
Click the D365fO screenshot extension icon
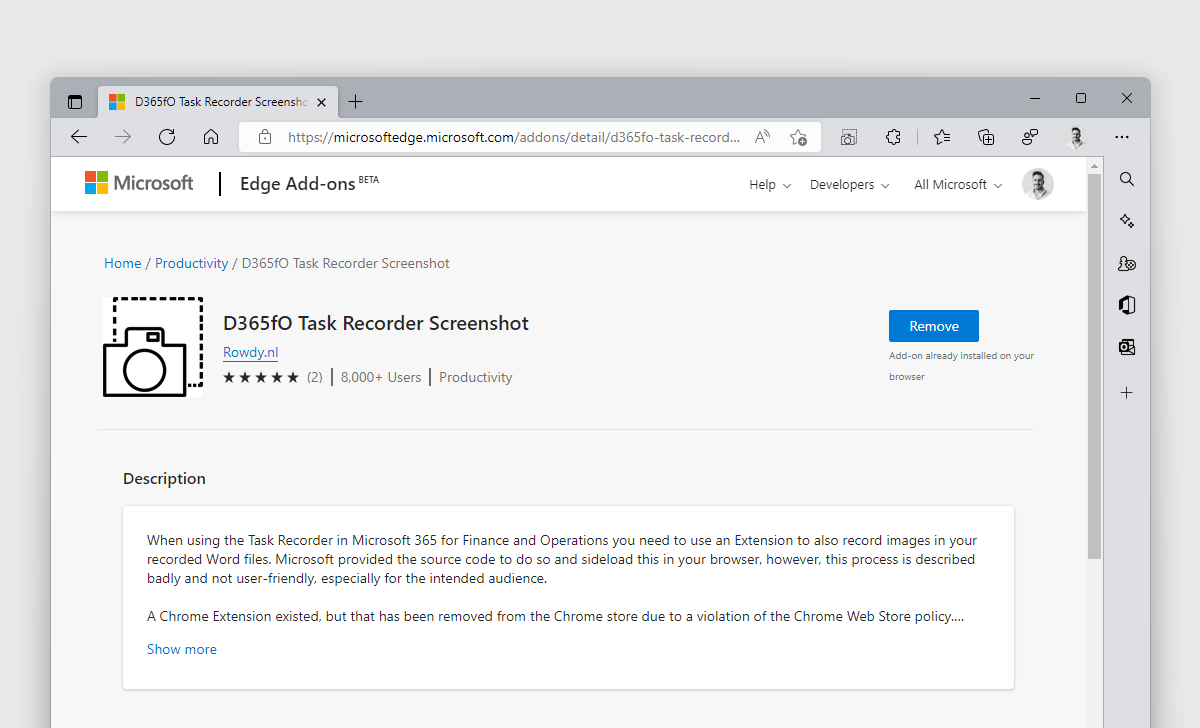click(849, 137)
